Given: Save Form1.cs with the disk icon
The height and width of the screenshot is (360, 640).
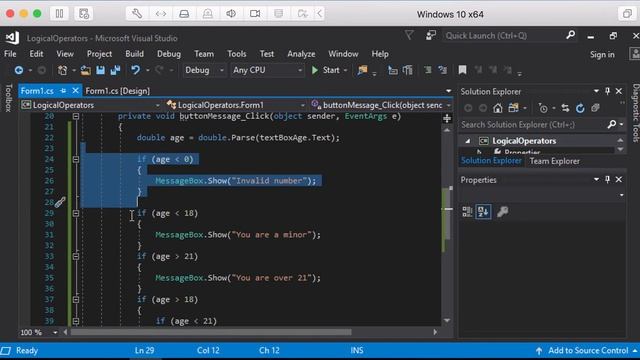Looking at the screenshot, I should (100, 70).
